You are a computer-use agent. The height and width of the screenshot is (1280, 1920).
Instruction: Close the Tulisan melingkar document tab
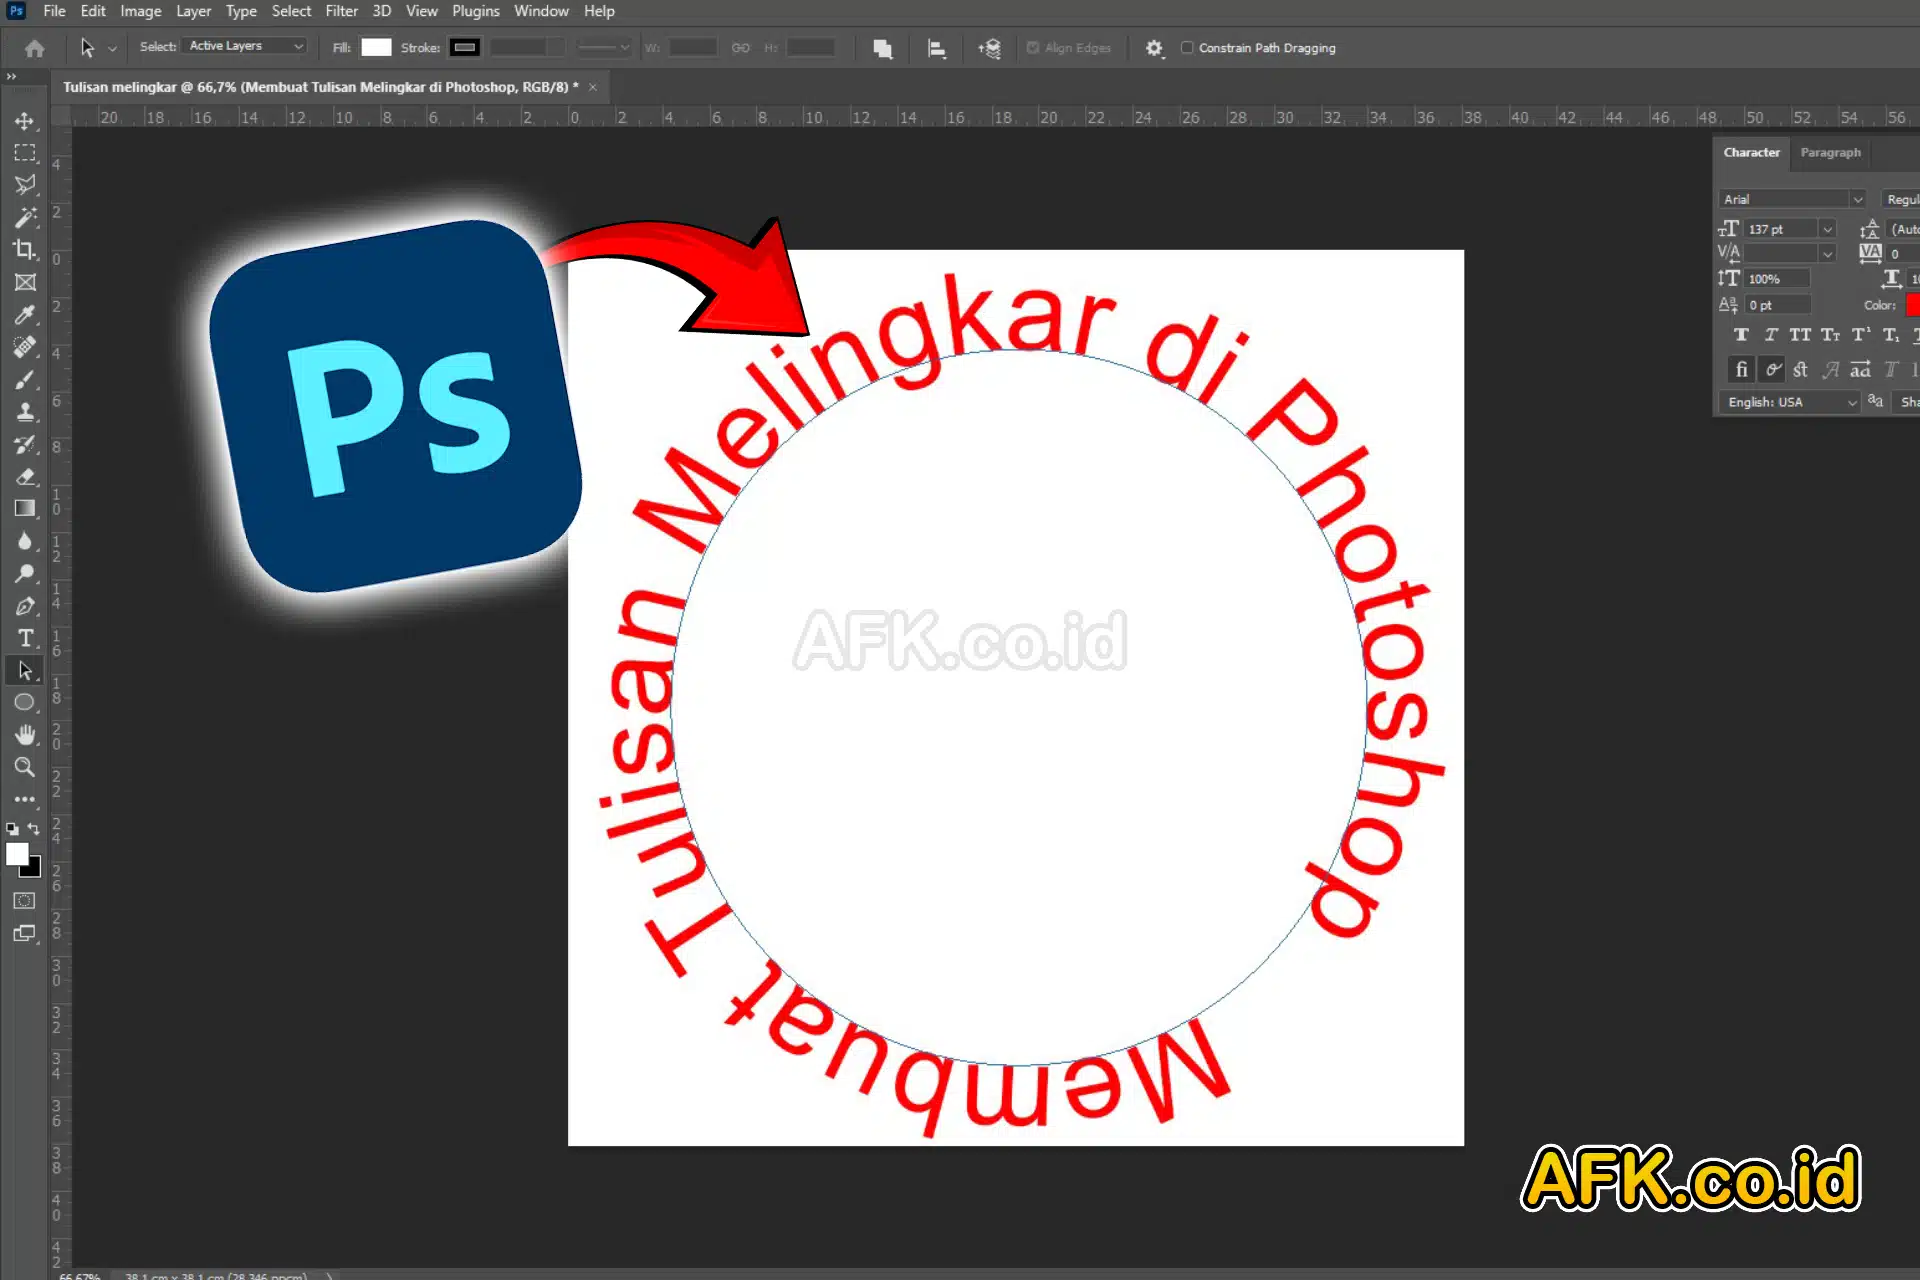coord(592,87)
